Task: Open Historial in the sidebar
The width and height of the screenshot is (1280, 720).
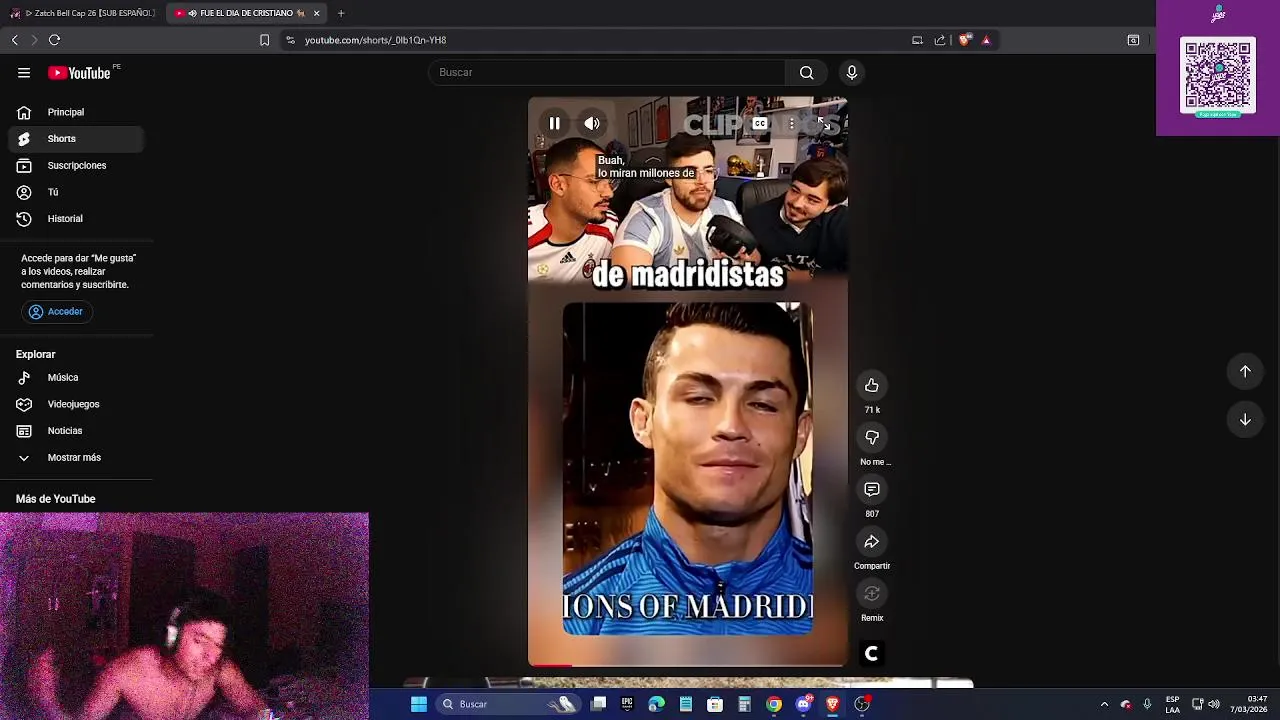Action: 76,219
